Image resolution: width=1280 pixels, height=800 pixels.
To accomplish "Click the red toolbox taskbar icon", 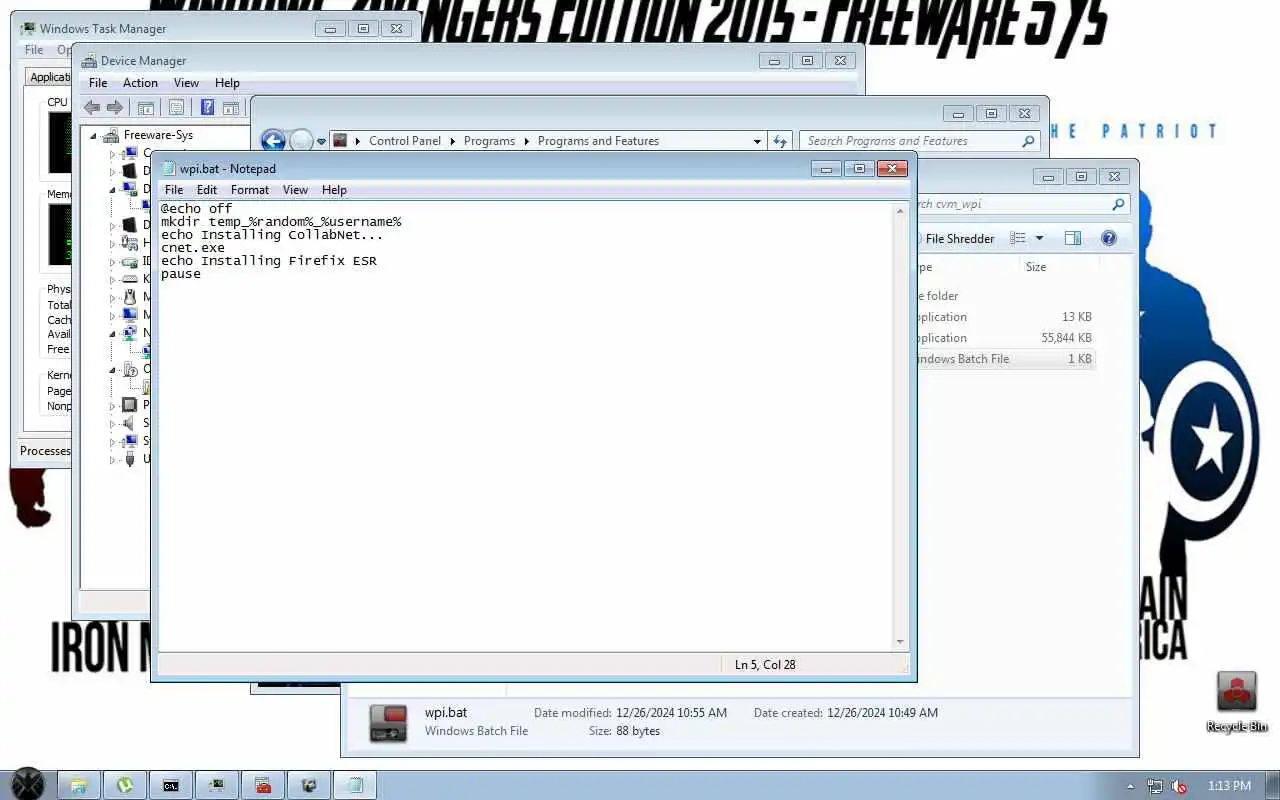I will pos(263,785).
